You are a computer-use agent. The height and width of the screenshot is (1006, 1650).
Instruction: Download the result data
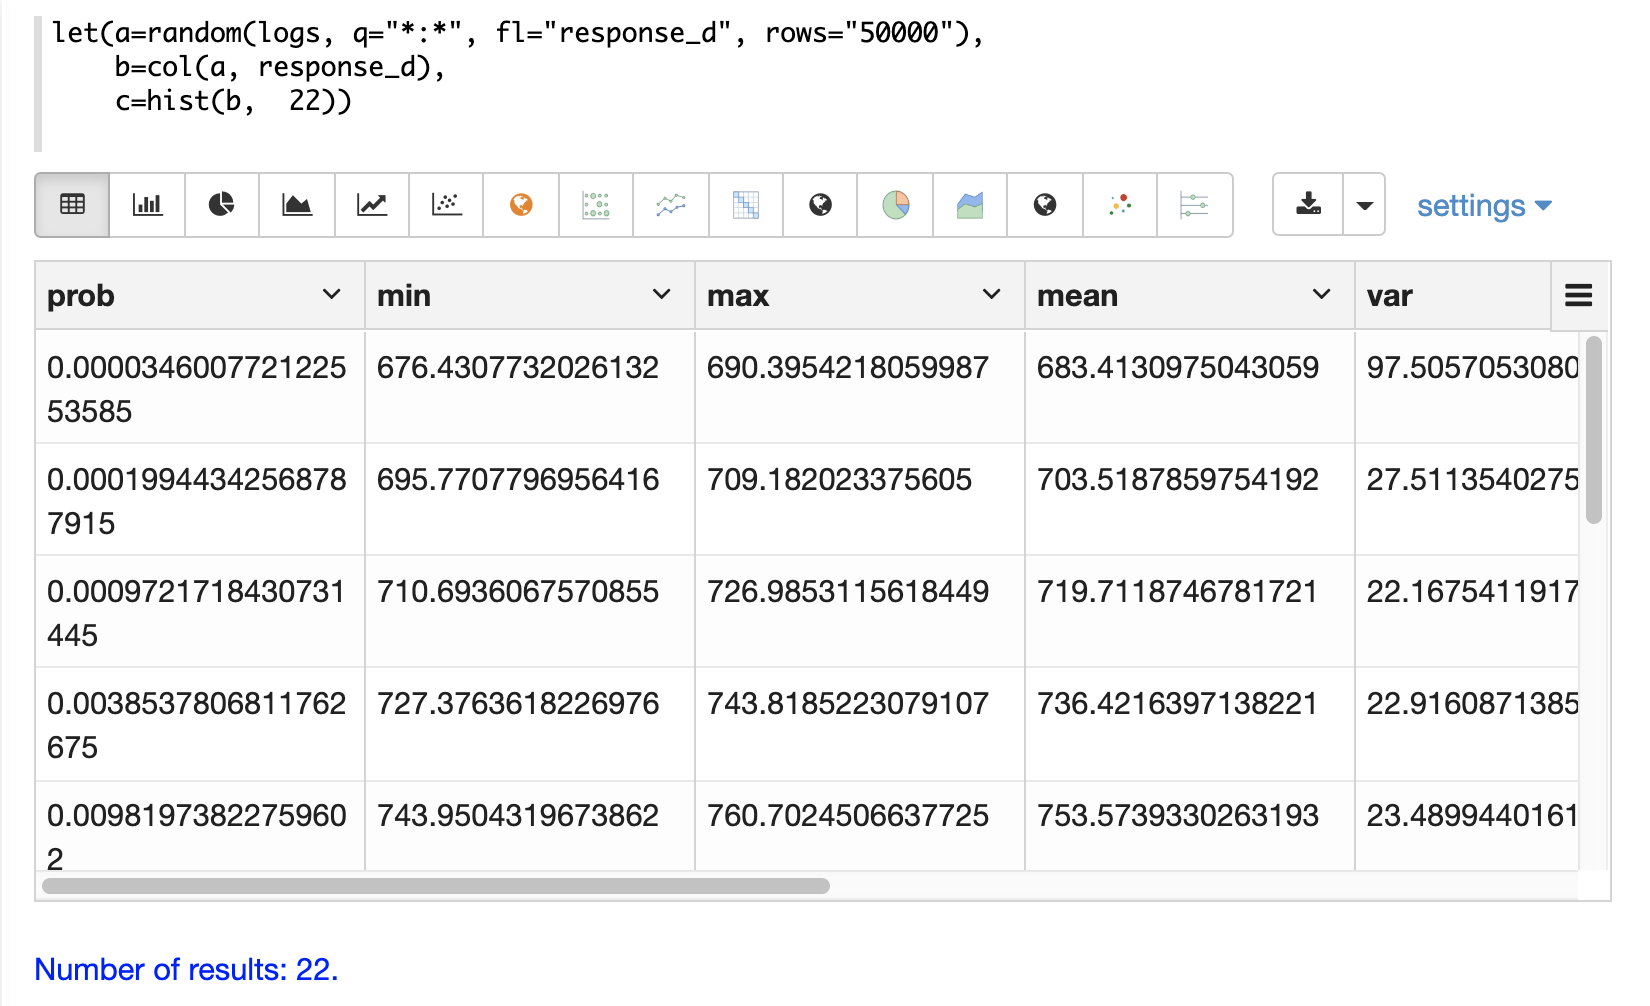[1308, 205]
